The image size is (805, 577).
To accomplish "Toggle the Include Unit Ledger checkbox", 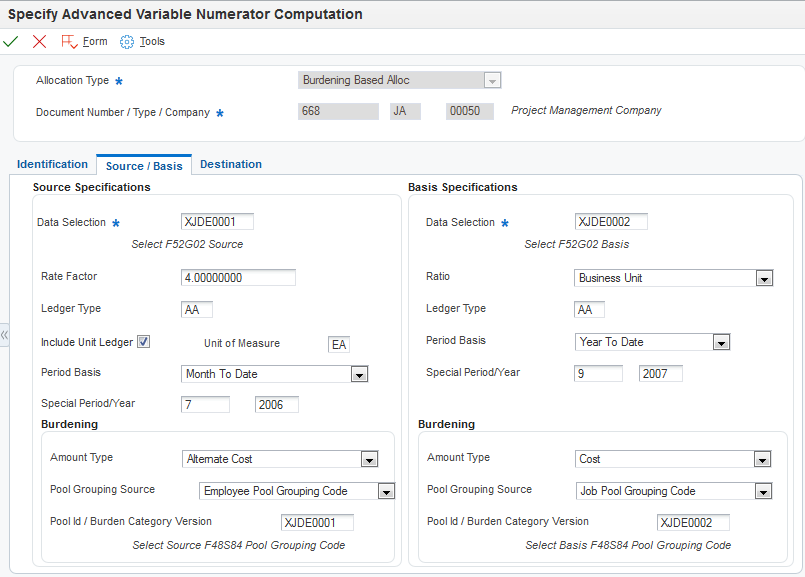I will click(143, 342).
